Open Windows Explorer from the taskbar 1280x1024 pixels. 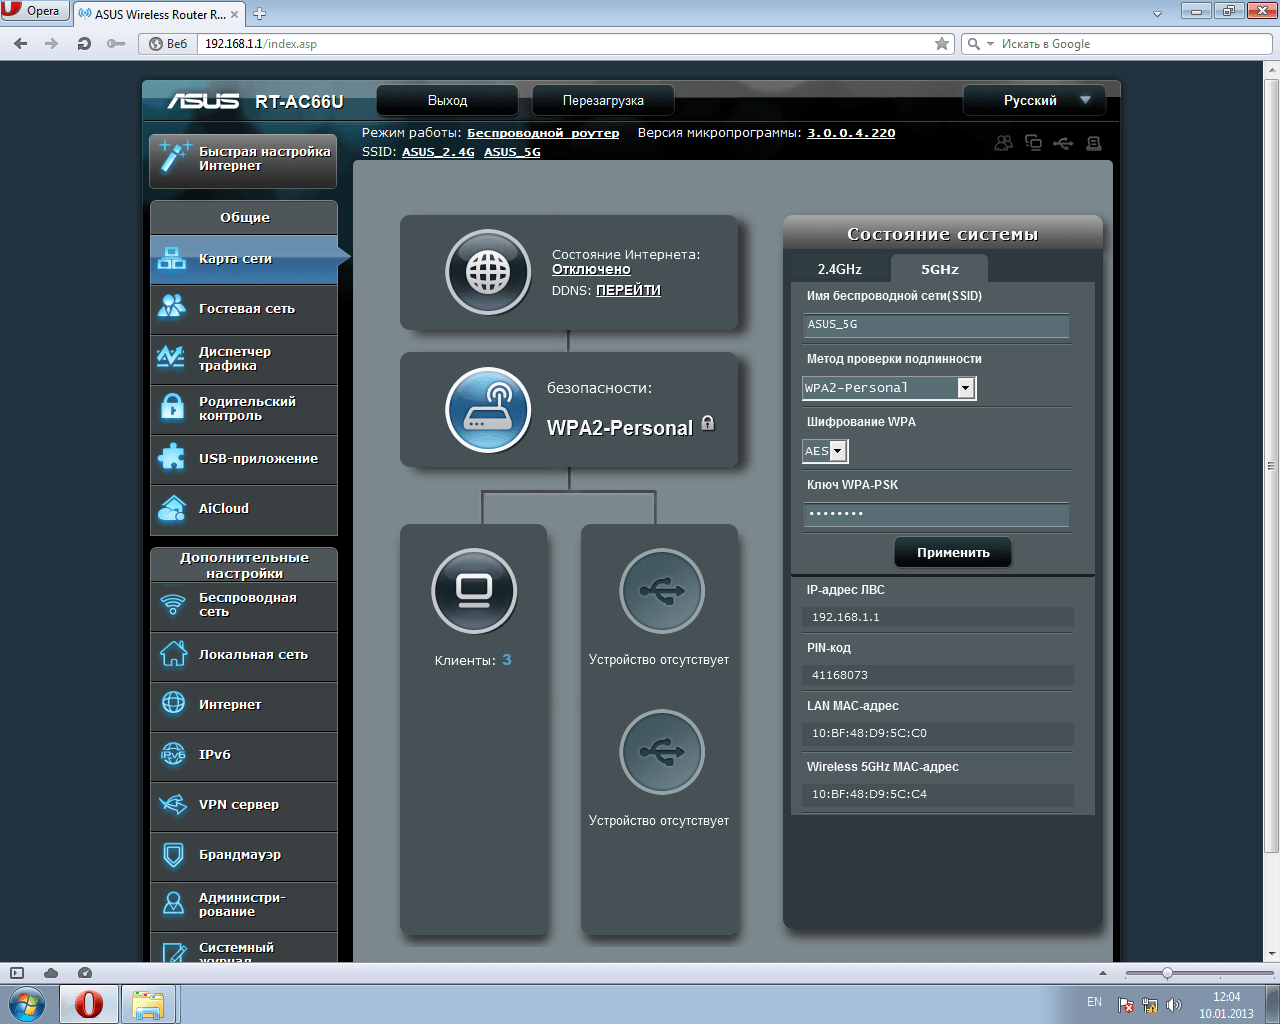tap(148, 1004)
